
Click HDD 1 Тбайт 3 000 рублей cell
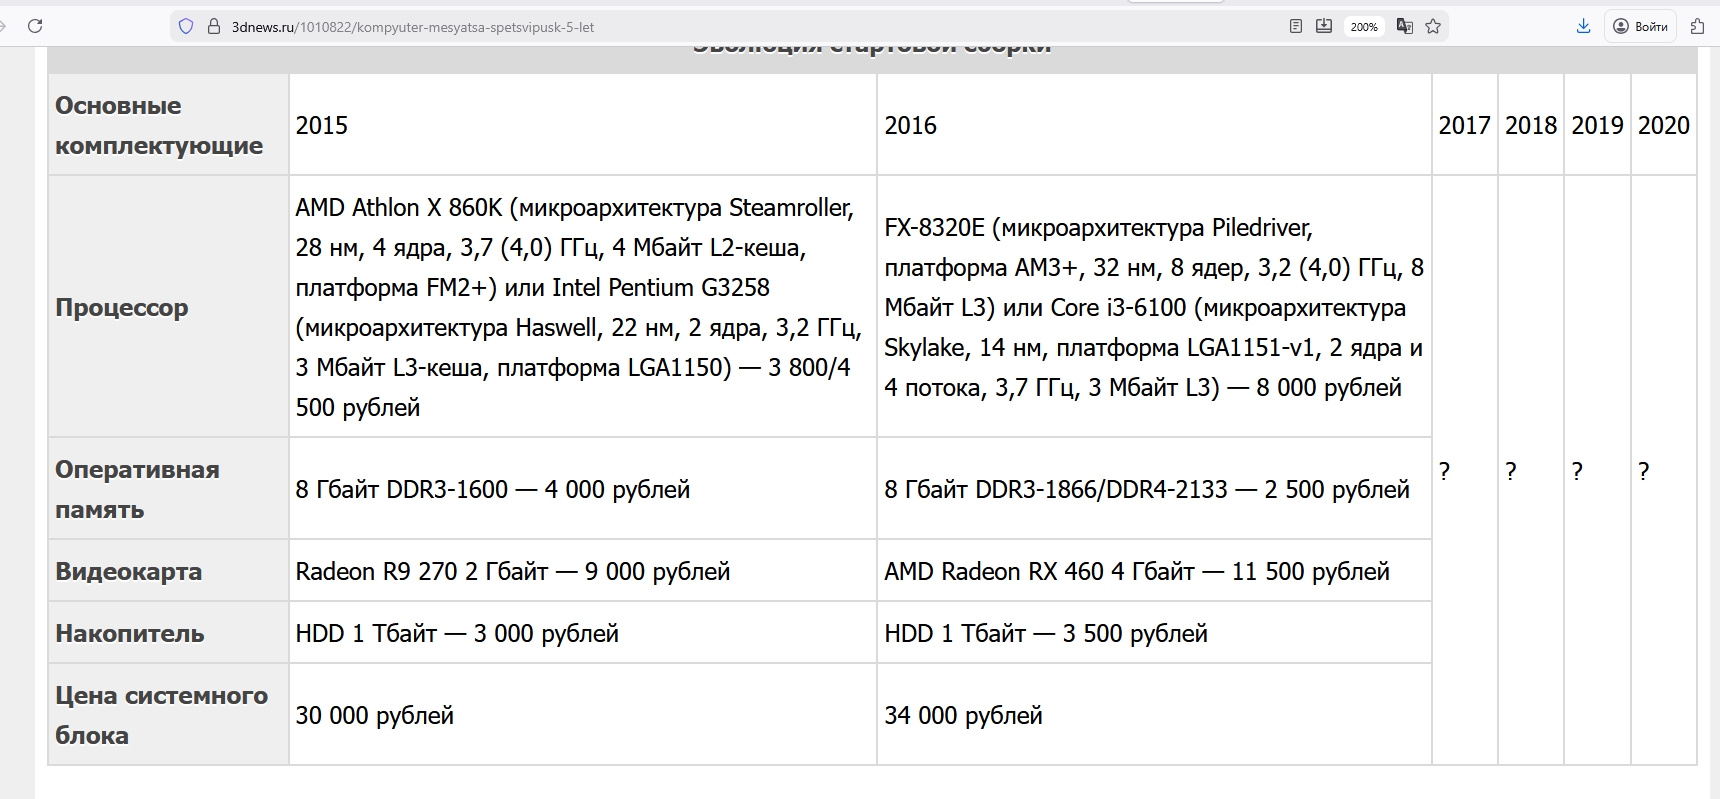click(x=583, y=633)
